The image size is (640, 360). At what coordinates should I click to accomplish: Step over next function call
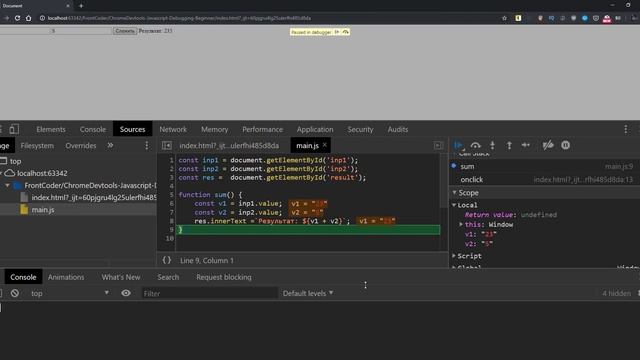476,145
